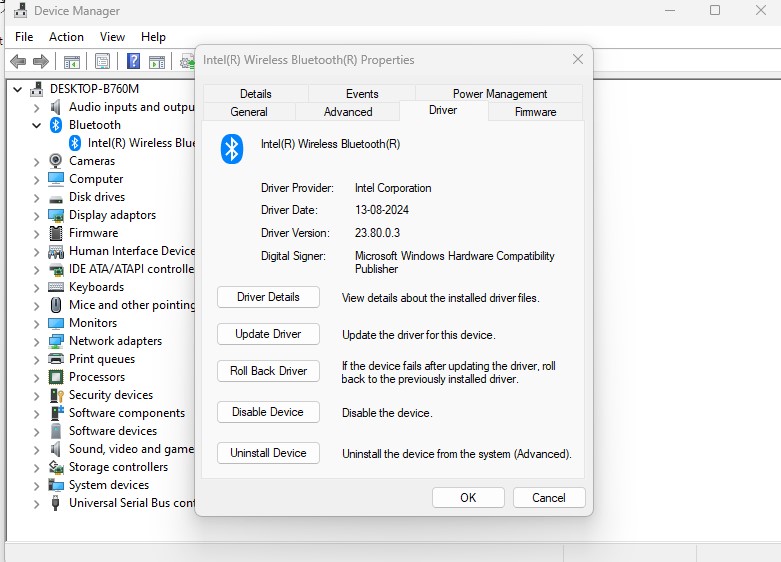Screen dimensions: 781x562
Task: Click the Disable Device button
Action: click(268, 412)
